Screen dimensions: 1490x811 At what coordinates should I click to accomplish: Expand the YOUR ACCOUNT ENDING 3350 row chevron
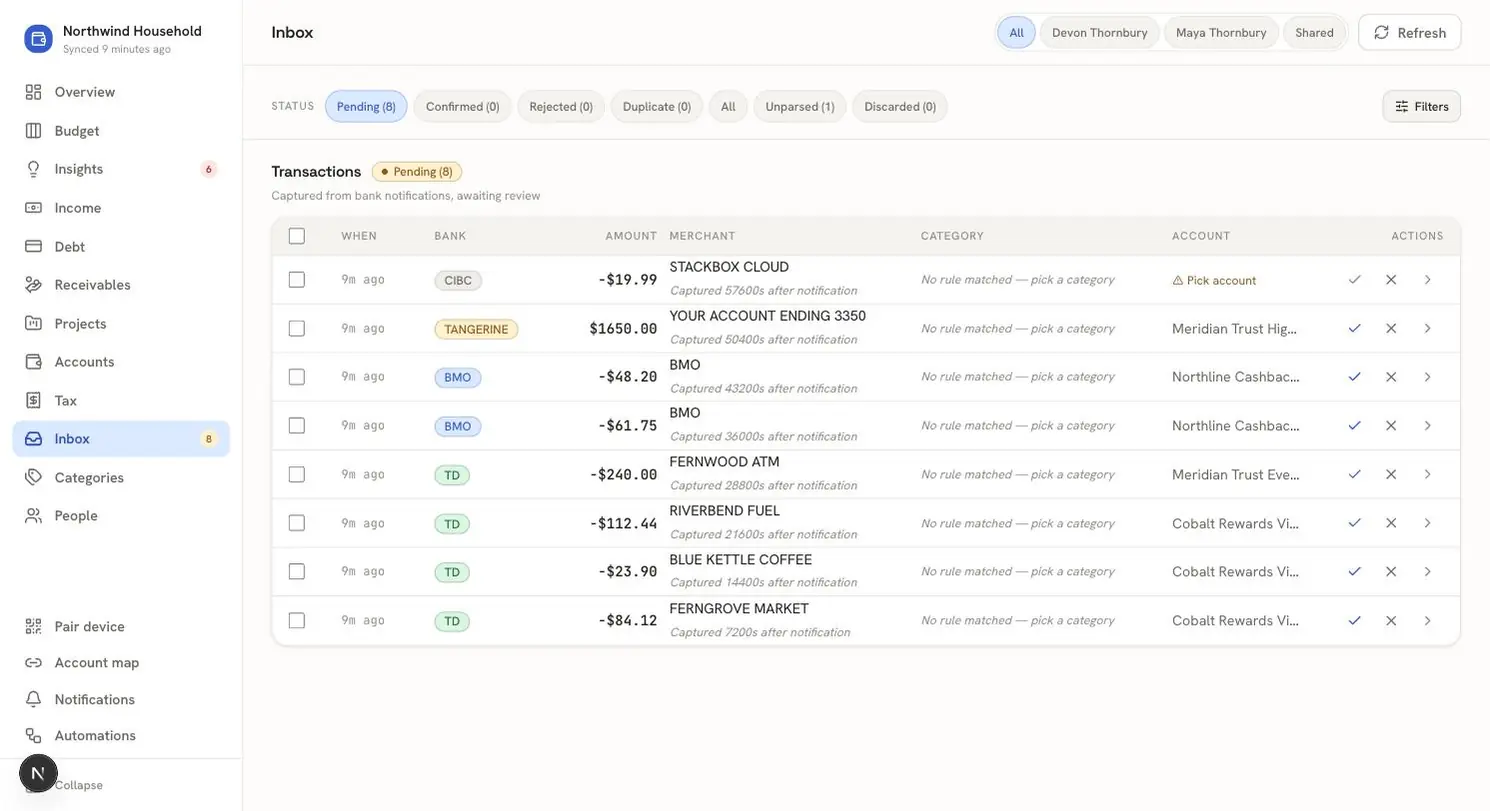click(1427, 328)
